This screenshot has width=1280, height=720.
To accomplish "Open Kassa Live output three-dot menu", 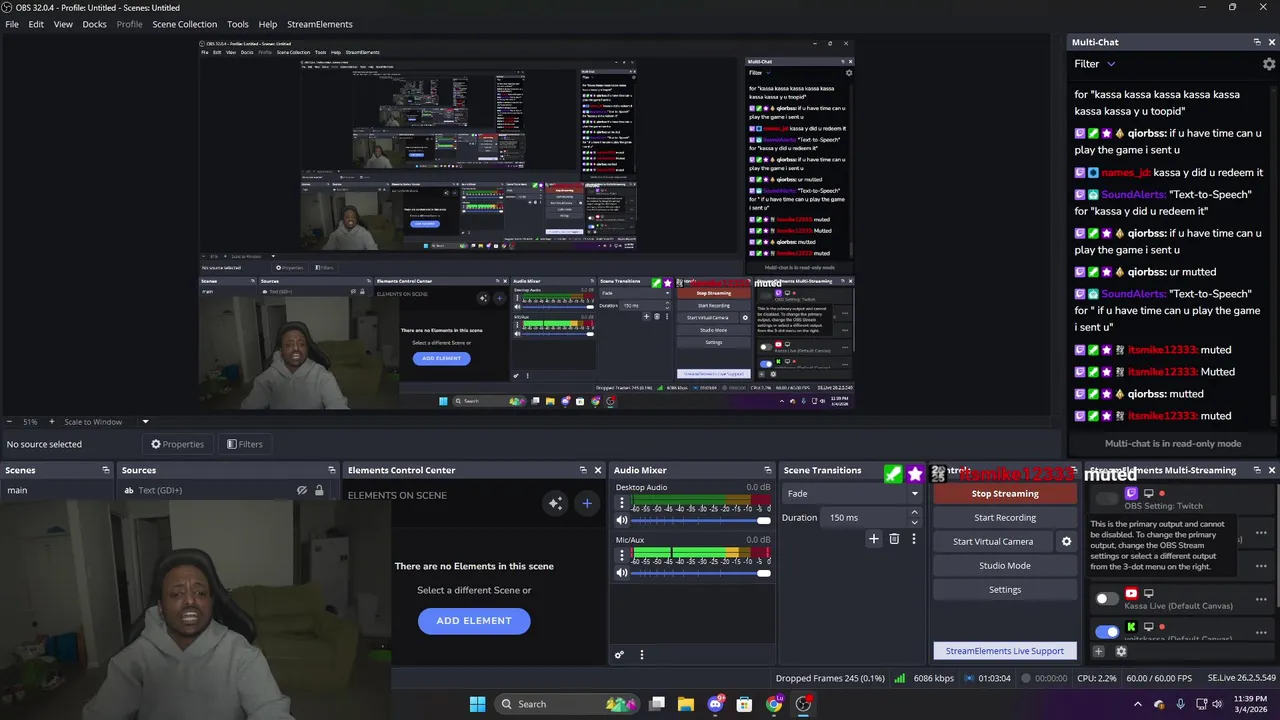I will pos(1261,599).
